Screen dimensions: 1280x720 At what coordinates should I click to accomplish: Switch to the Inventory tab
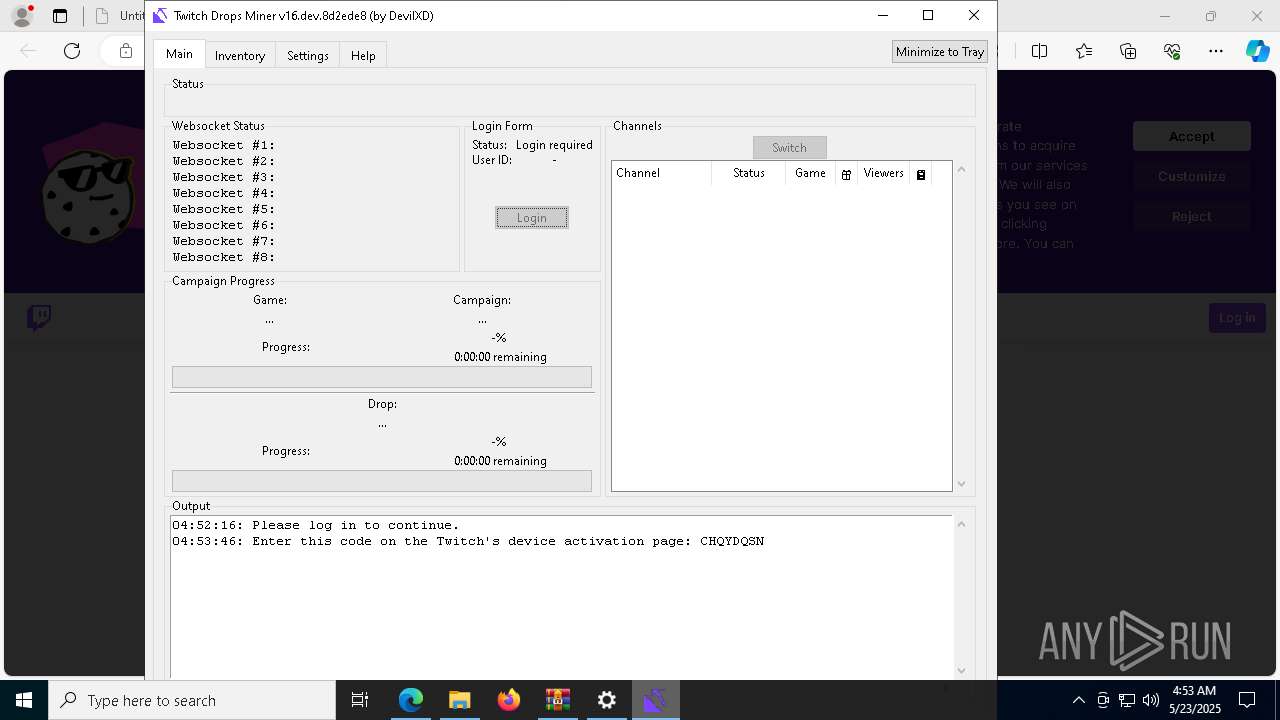click(x=240, y=56)
